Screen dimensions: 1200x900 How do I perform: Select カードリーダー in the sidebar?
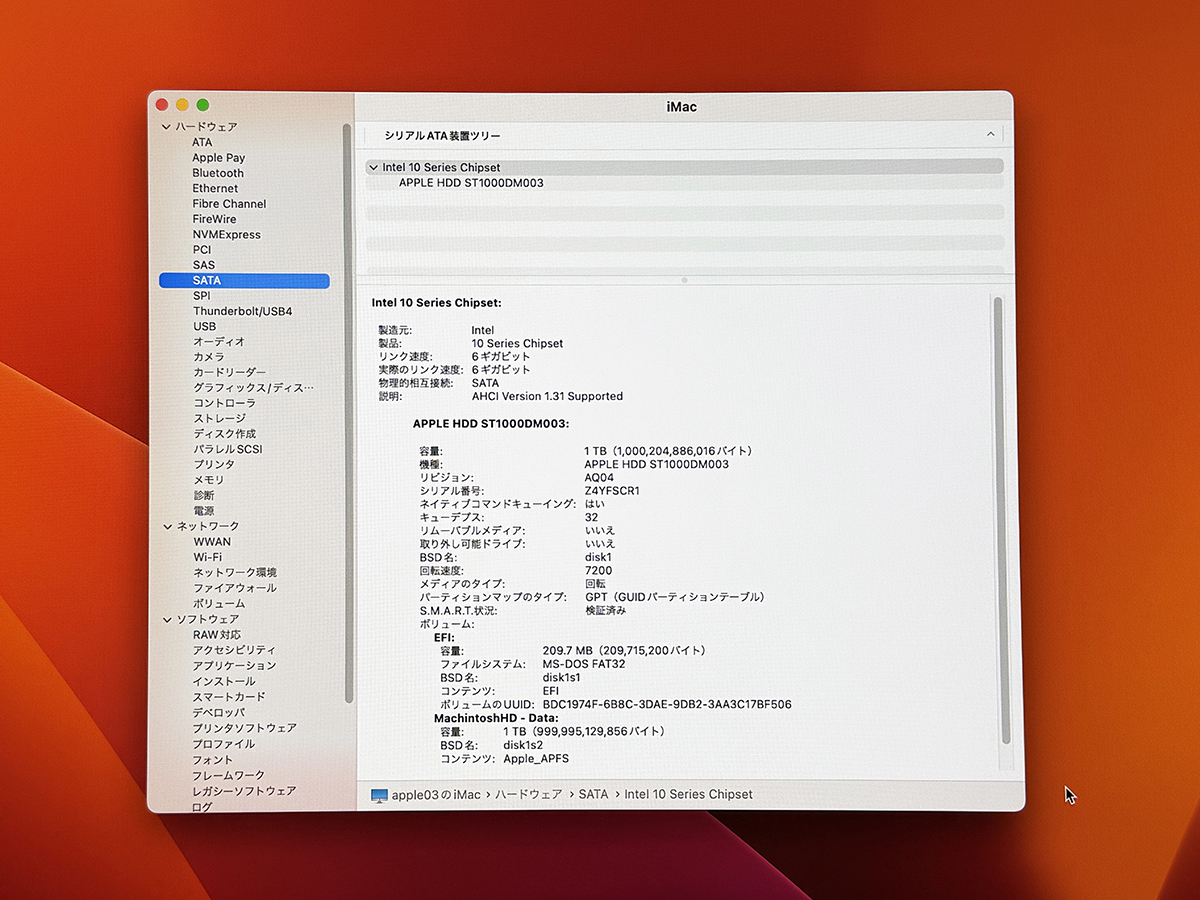tap(229, 372)
